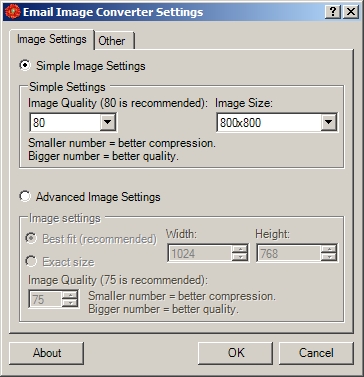
Task: Select Advanced Image Settings radio button
Action: coord(25,196)
